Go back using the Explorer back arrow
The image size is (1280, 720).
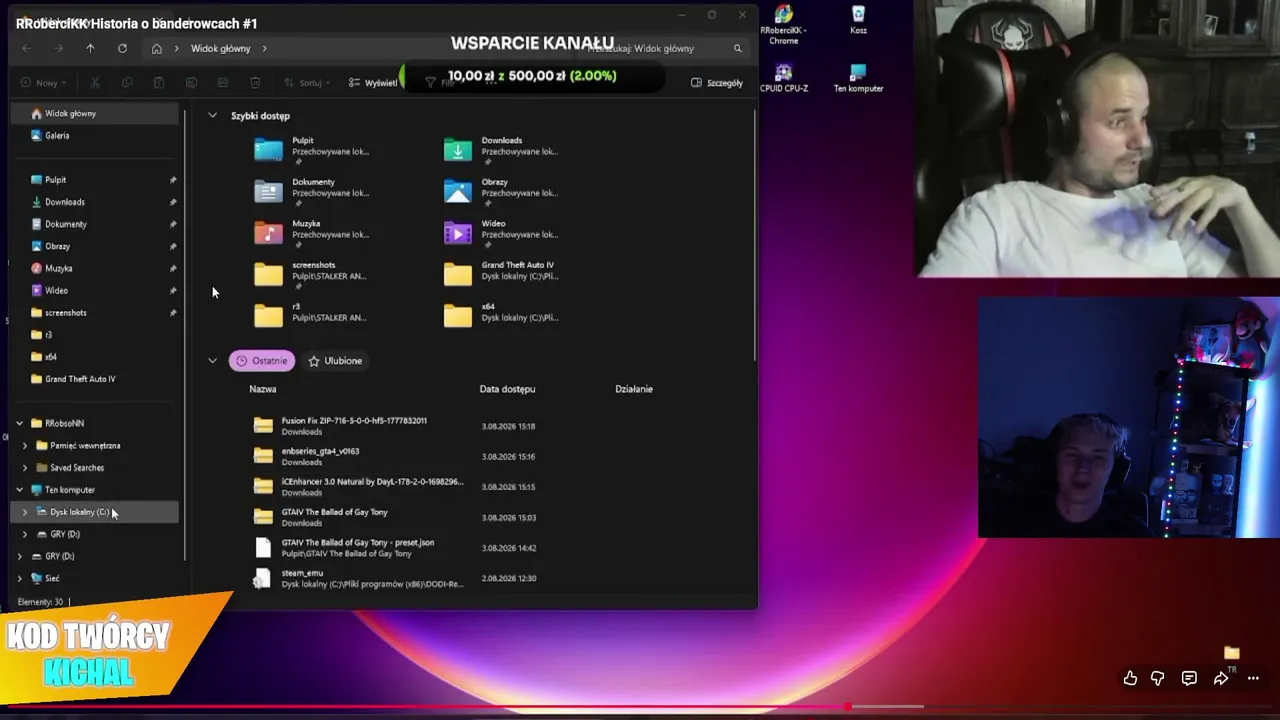point(27,48)
